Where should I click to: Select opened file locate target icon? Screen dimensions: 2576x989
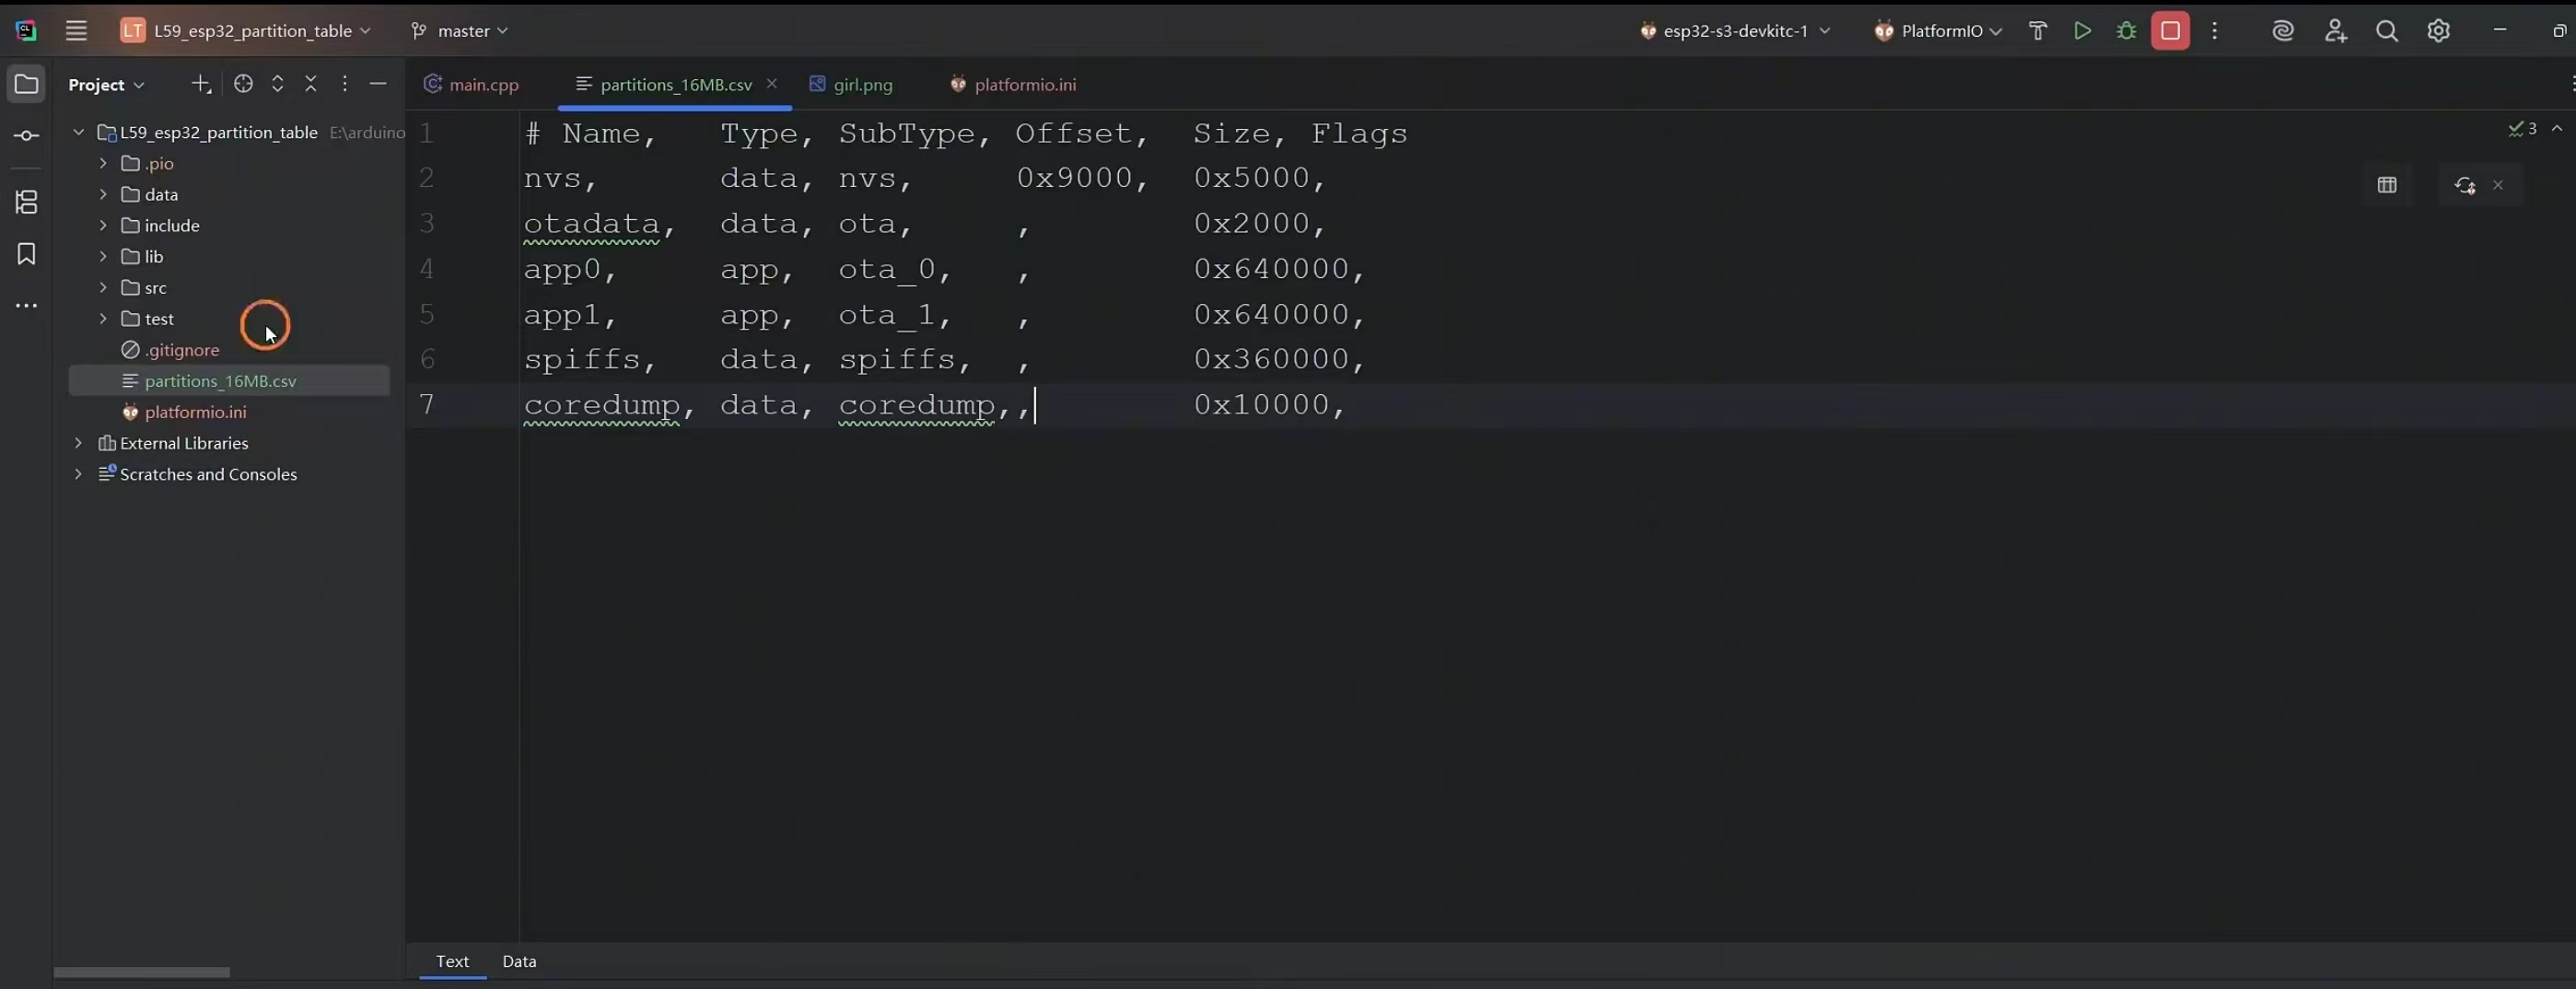click(243, 84)
